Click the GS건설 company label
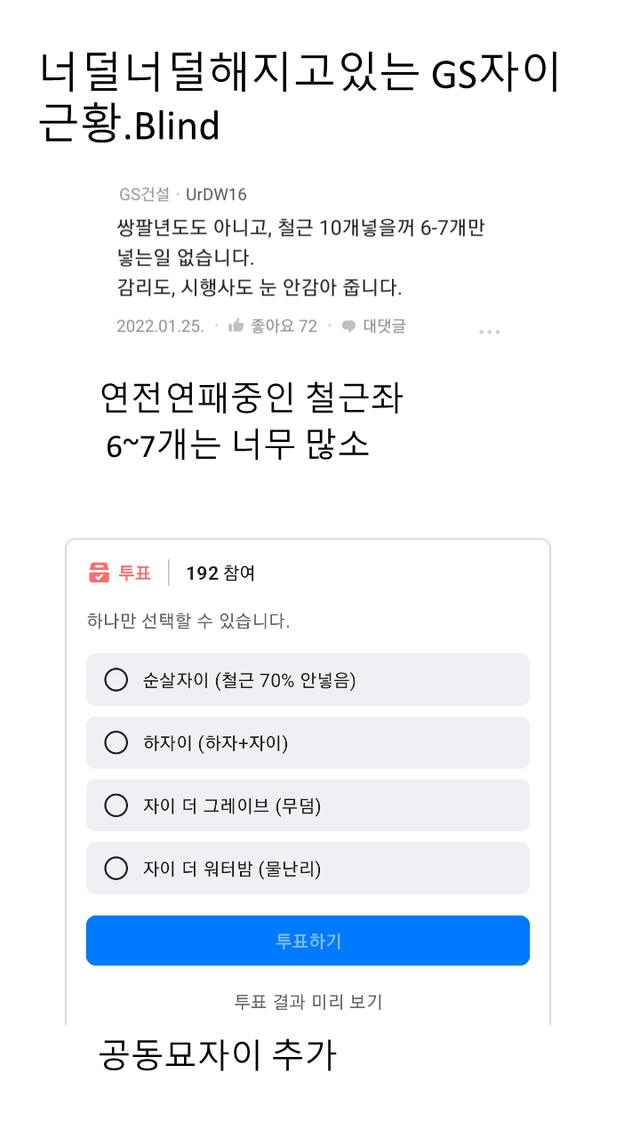This screenshot has width=640, height=1138. 144,194
